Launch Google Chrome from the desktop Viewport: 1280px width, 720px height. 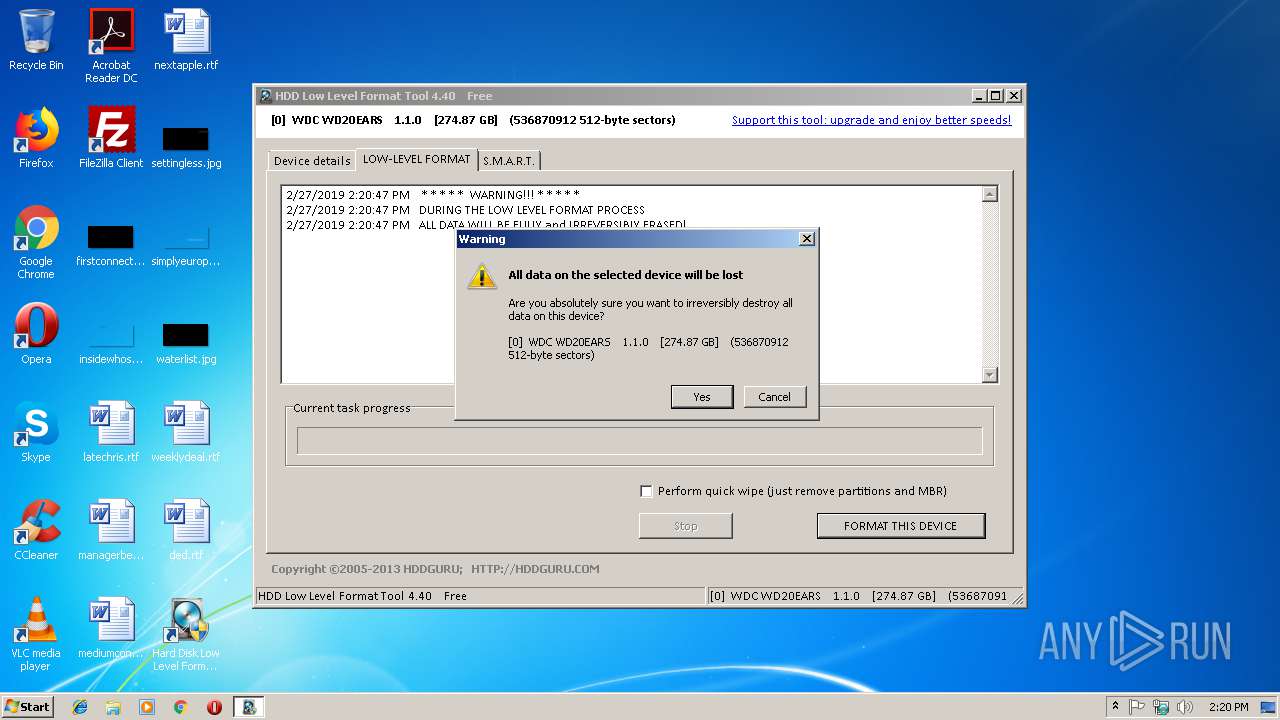tap(36, 242)
